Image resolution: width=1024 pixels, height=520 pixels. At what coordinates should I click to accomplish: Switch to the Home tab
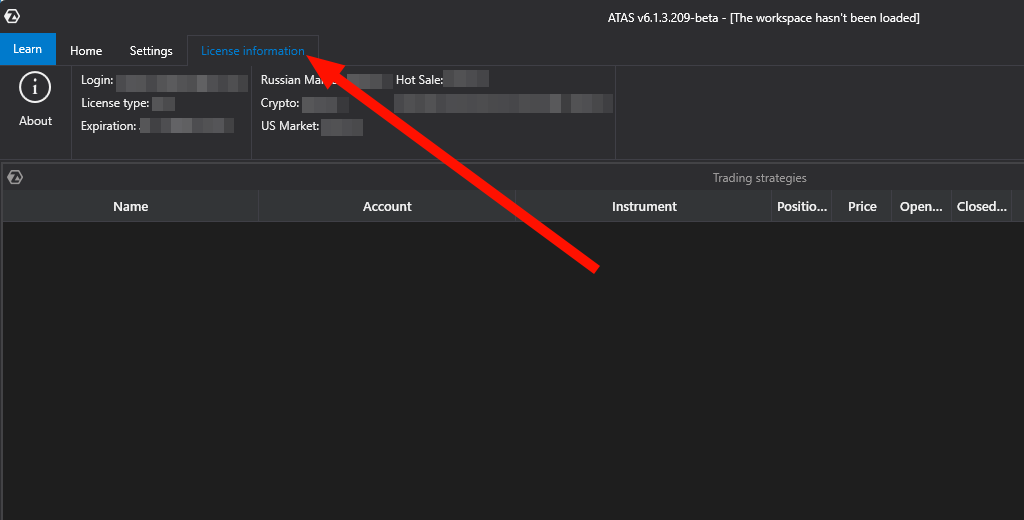click(x=86, y=50)
